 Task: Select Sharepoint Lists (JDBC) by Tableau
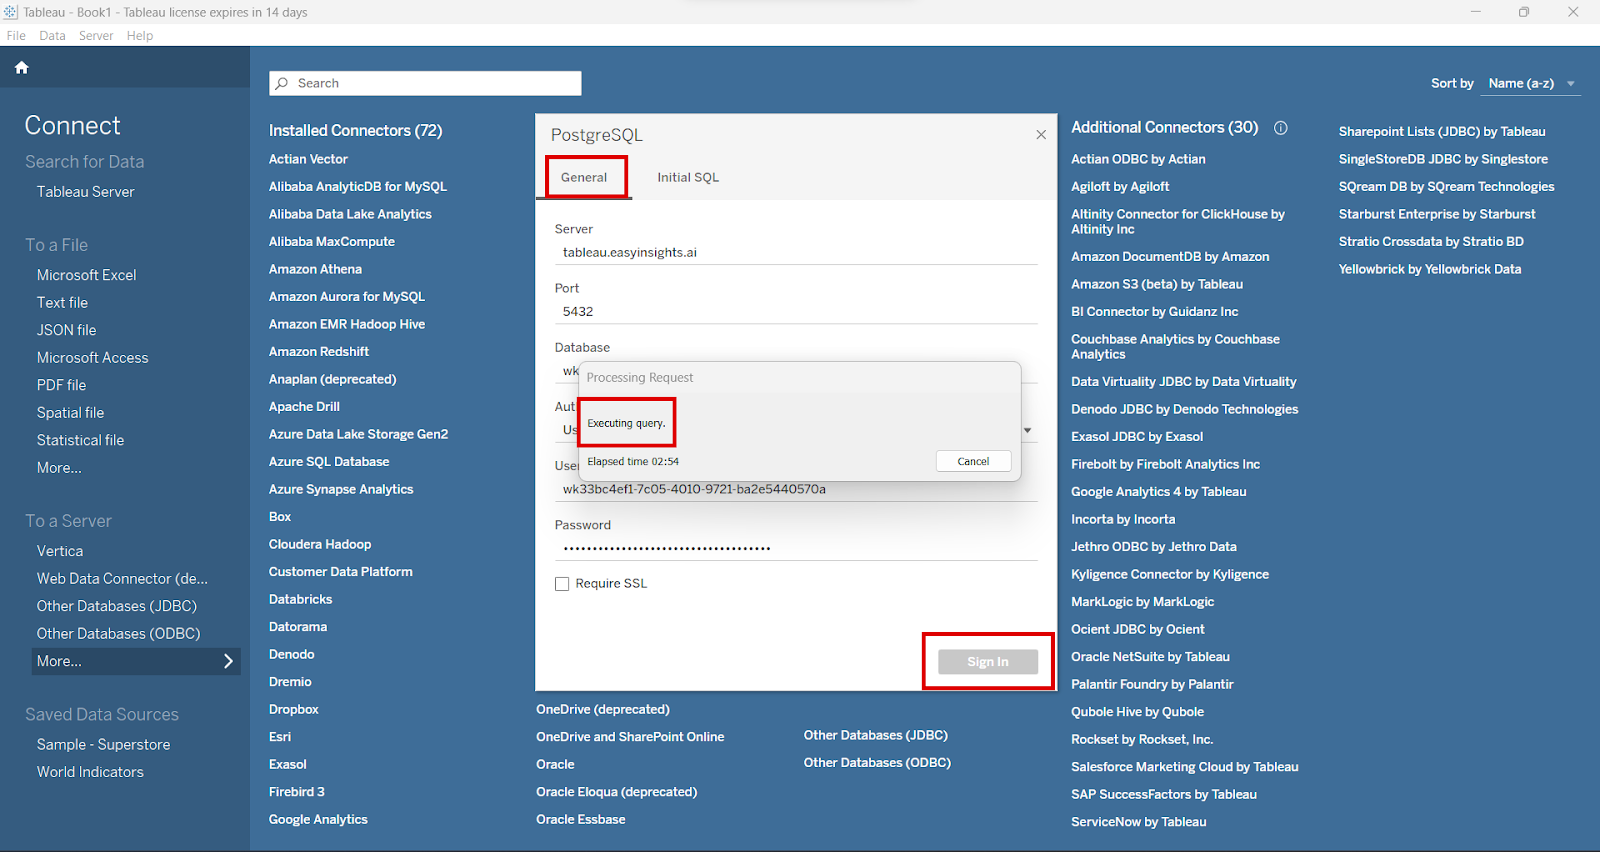(1442, 131)
